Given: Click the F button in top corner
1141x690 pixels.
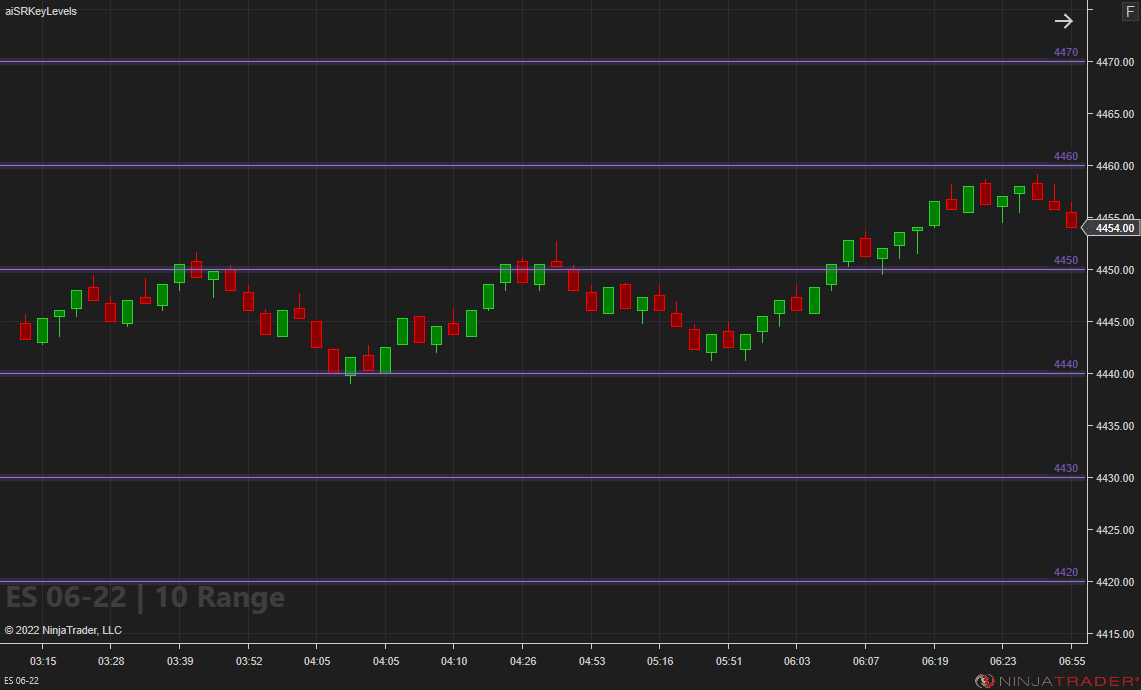Looking at the screenshot, I should click(x=1129, y=12).
